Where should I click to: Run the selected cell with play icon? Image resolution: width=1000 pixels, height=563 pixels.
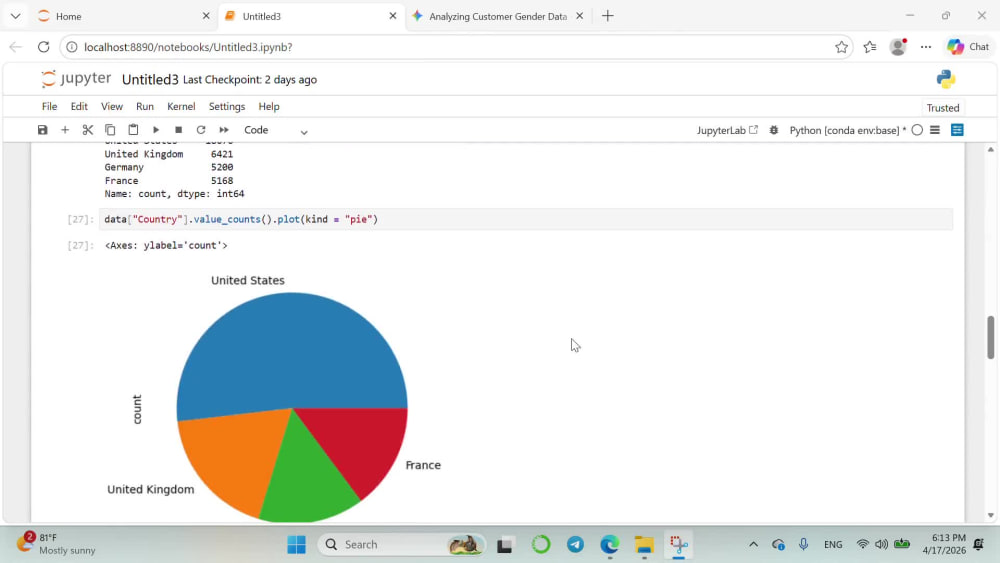(156, 130)
